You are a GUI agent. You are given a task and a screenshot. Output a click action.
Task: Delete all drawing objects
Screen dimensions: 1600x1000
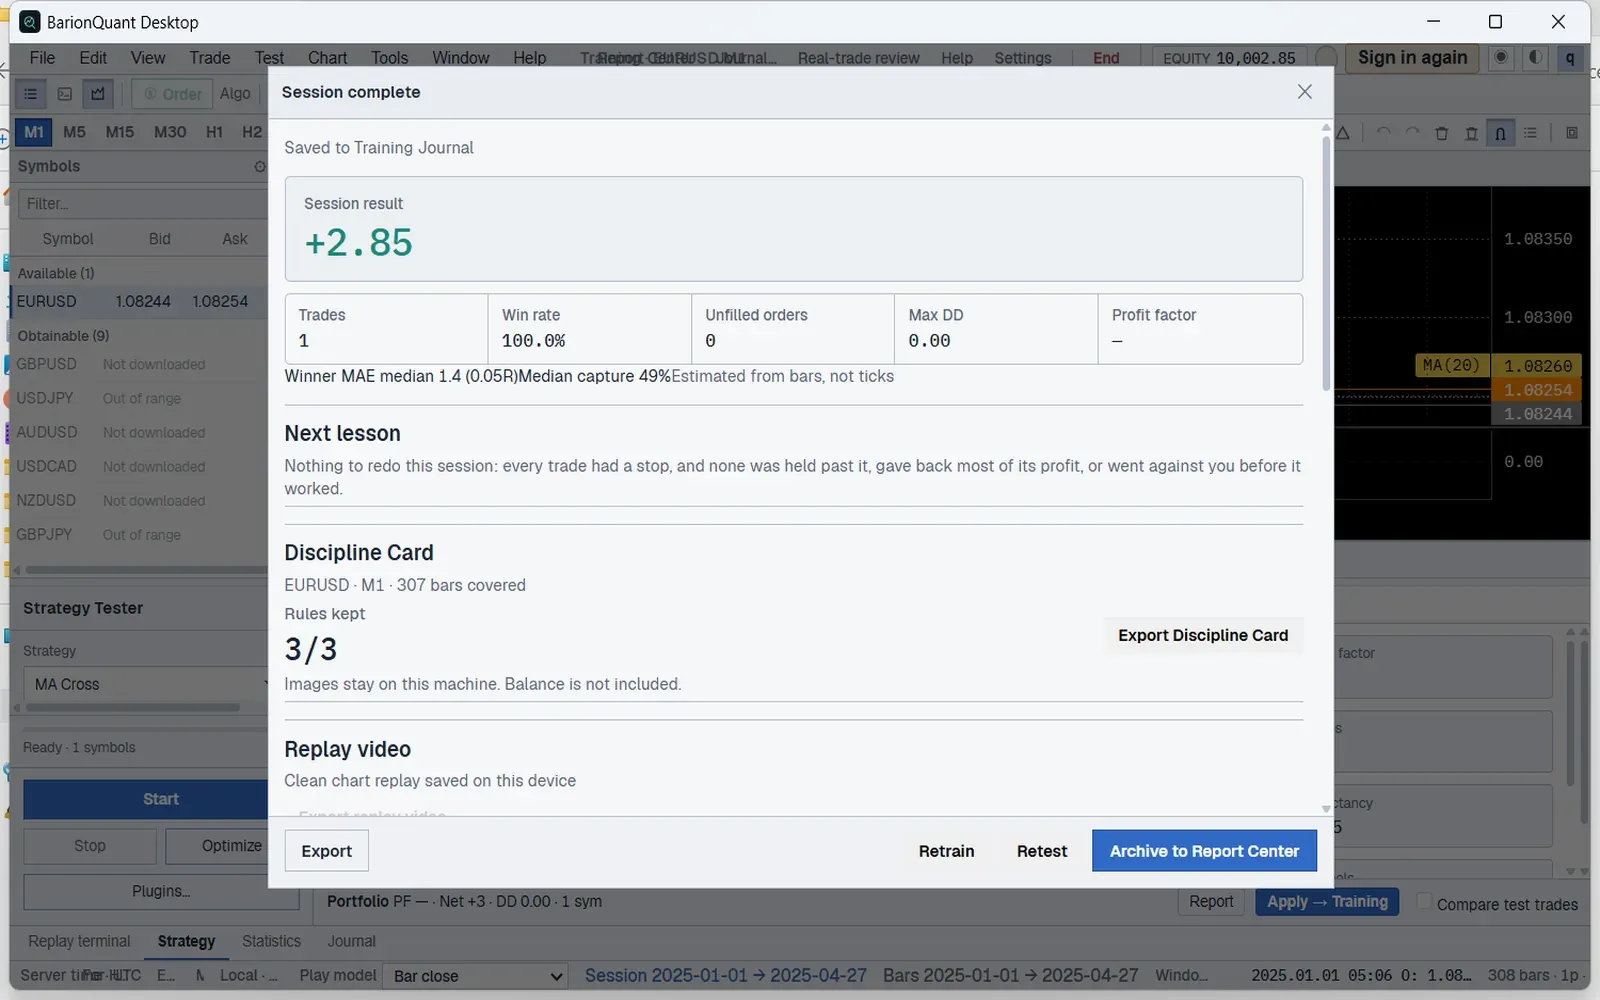point(1471,133)
